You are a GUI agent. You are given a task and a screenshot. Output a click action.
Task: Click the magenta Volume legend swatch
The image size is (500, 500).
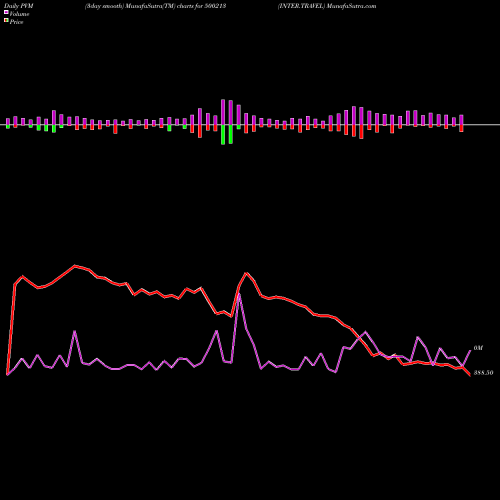point(6,12)
